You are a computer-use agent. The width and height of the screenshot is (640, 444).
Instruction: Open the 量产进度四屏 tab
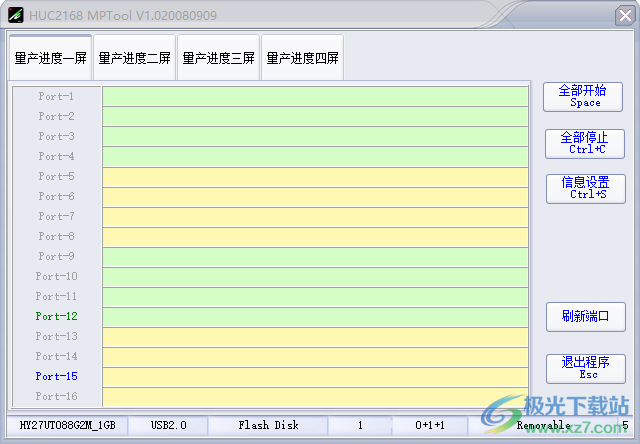302,58
